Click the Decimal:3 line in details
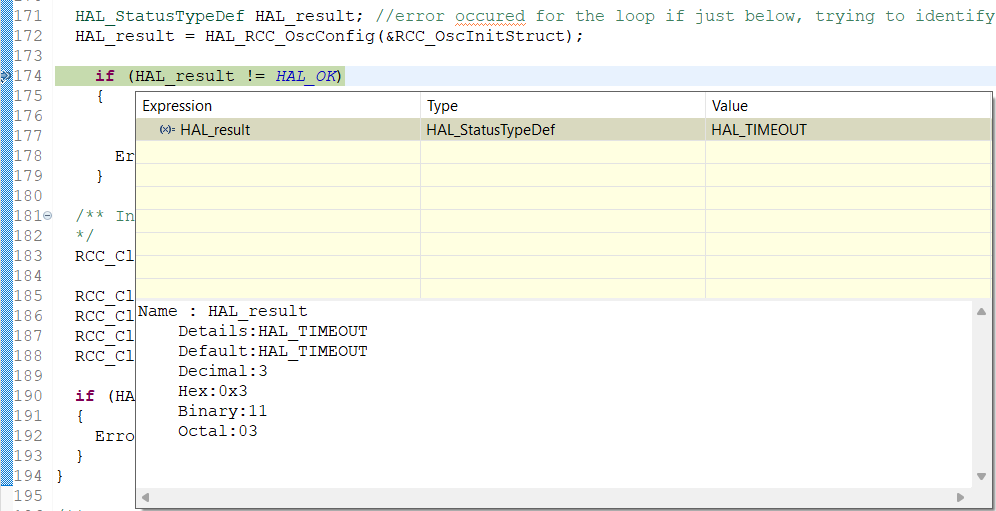The image size is (996, 511). 222,371
